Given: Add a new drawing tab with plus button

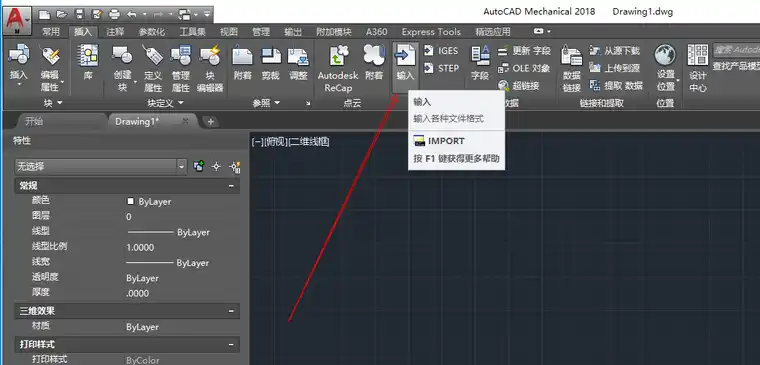Looking at the screenshot, I should coord(210,122).
